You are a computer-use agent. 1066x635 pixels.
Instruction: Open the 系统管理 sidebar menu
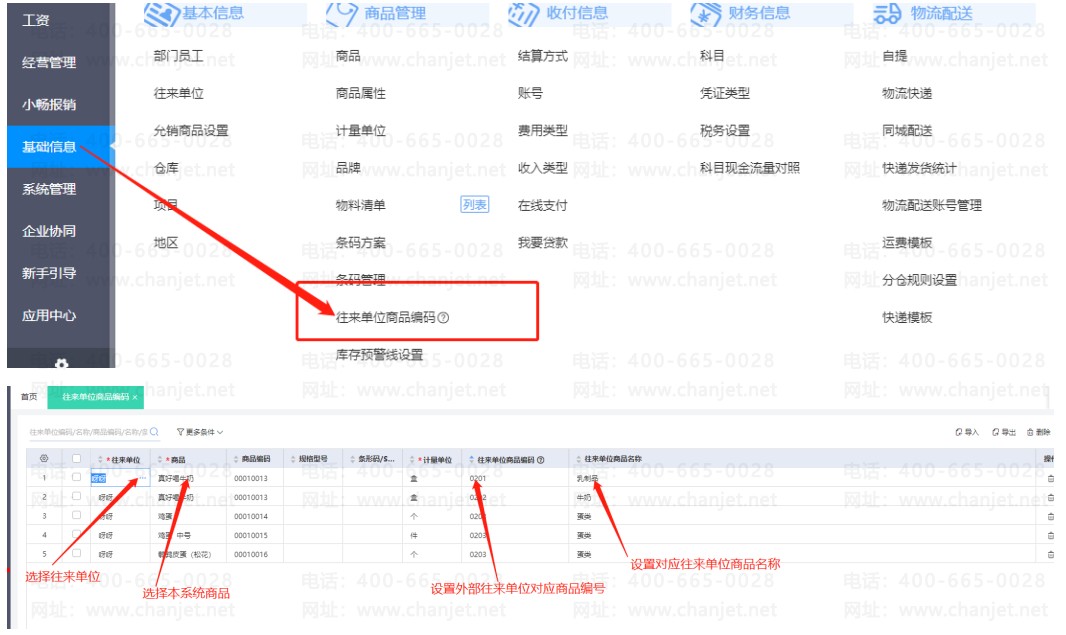[x=49, y=189]
